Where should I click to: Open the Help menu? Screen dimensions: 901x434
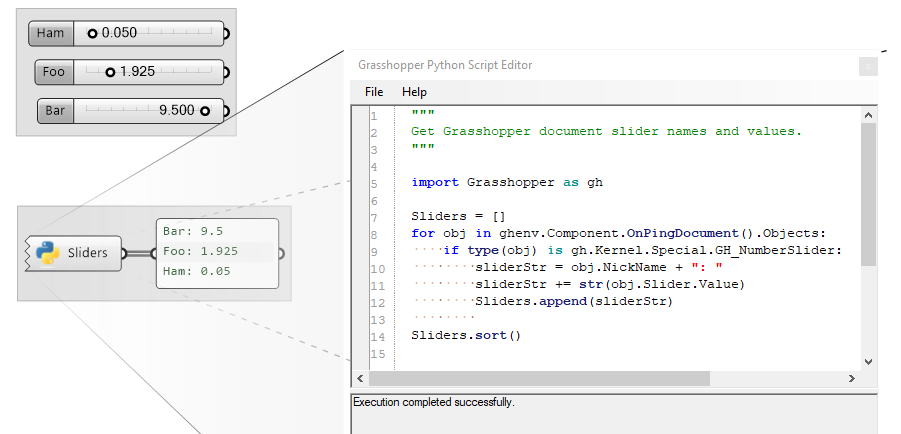[414, 92]
